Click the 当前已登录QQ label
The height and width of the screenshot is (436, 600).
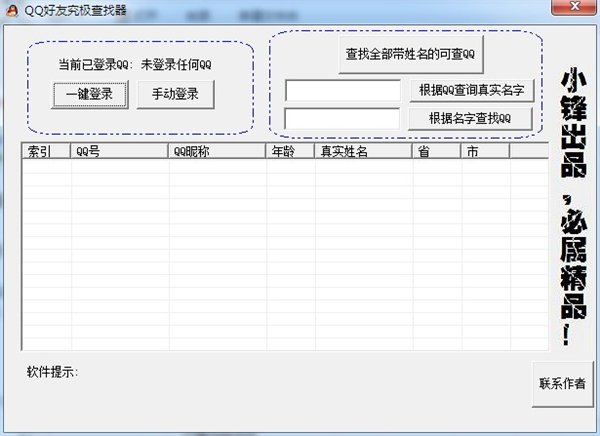tap(95, 65)
